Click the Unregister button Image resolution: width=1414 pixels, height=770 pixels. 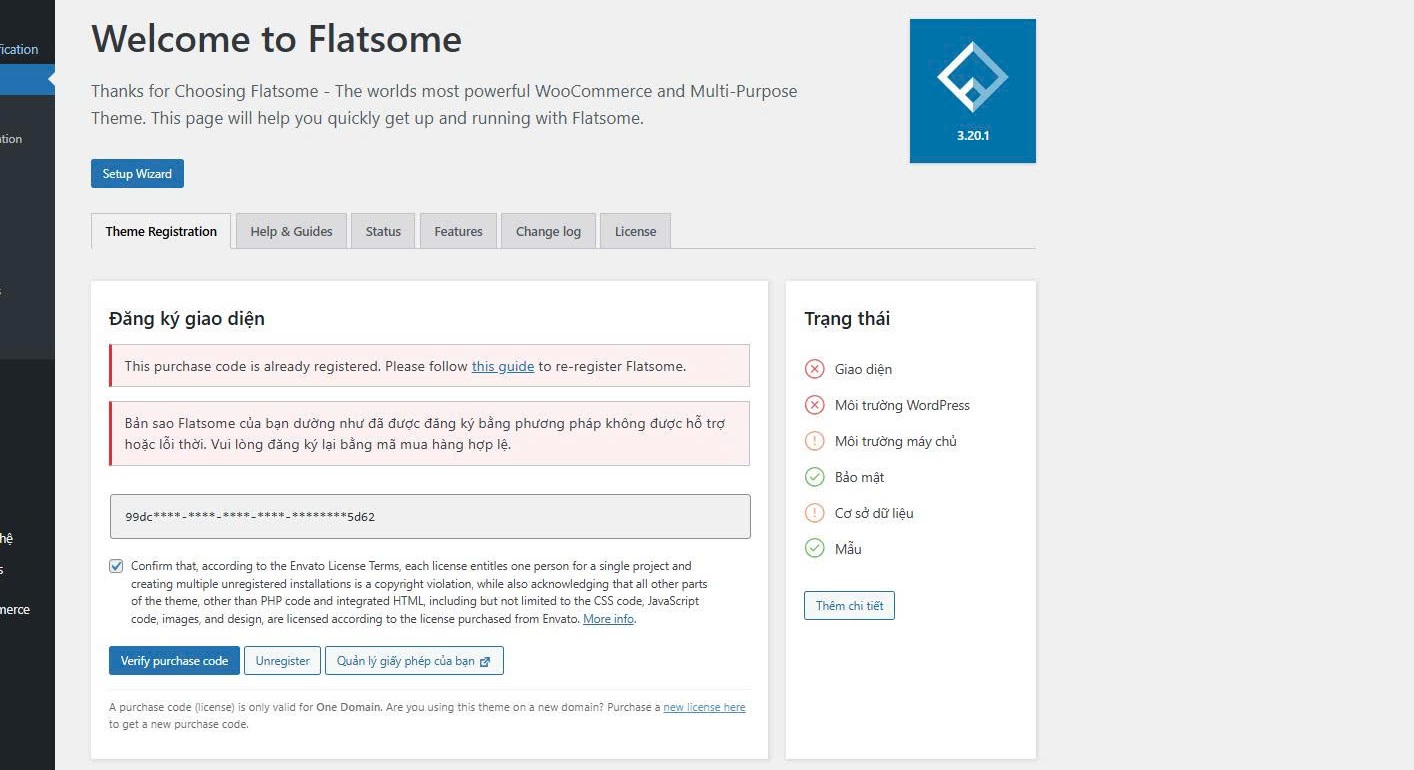pos(282,660)
